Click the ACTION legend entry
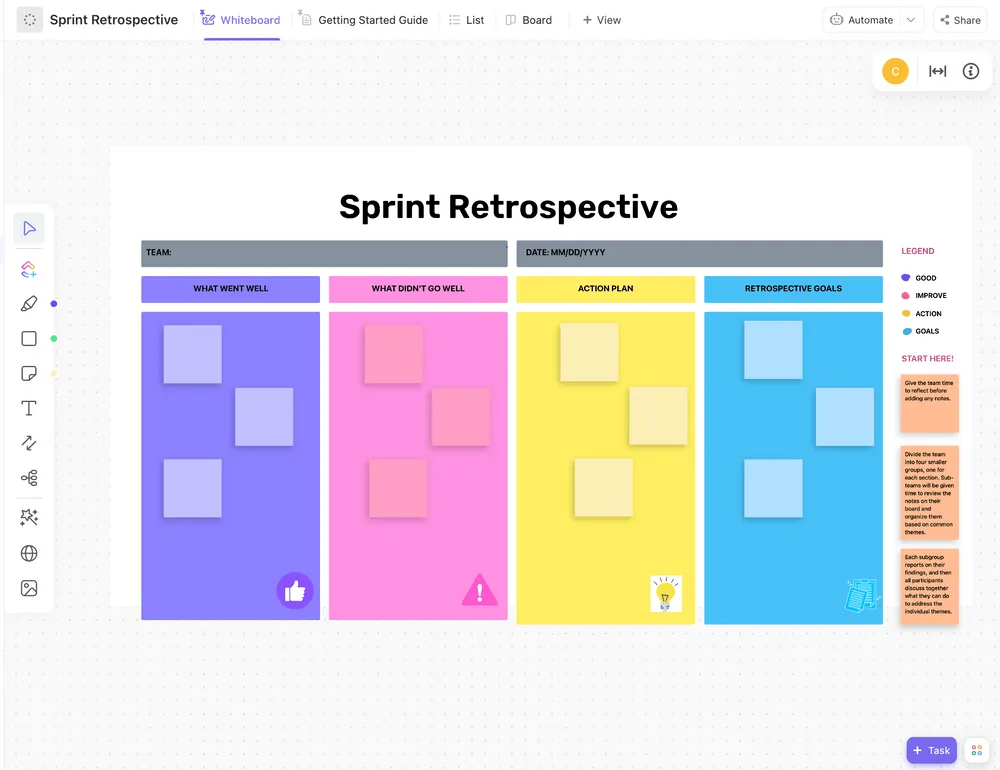 pyautogui.click(x=922, y=313)
